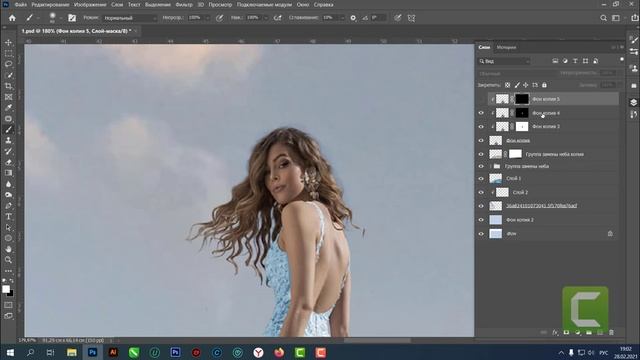The image size is (640, 360).
Task: Hide the Группа замены неба group
Action: 481,166
